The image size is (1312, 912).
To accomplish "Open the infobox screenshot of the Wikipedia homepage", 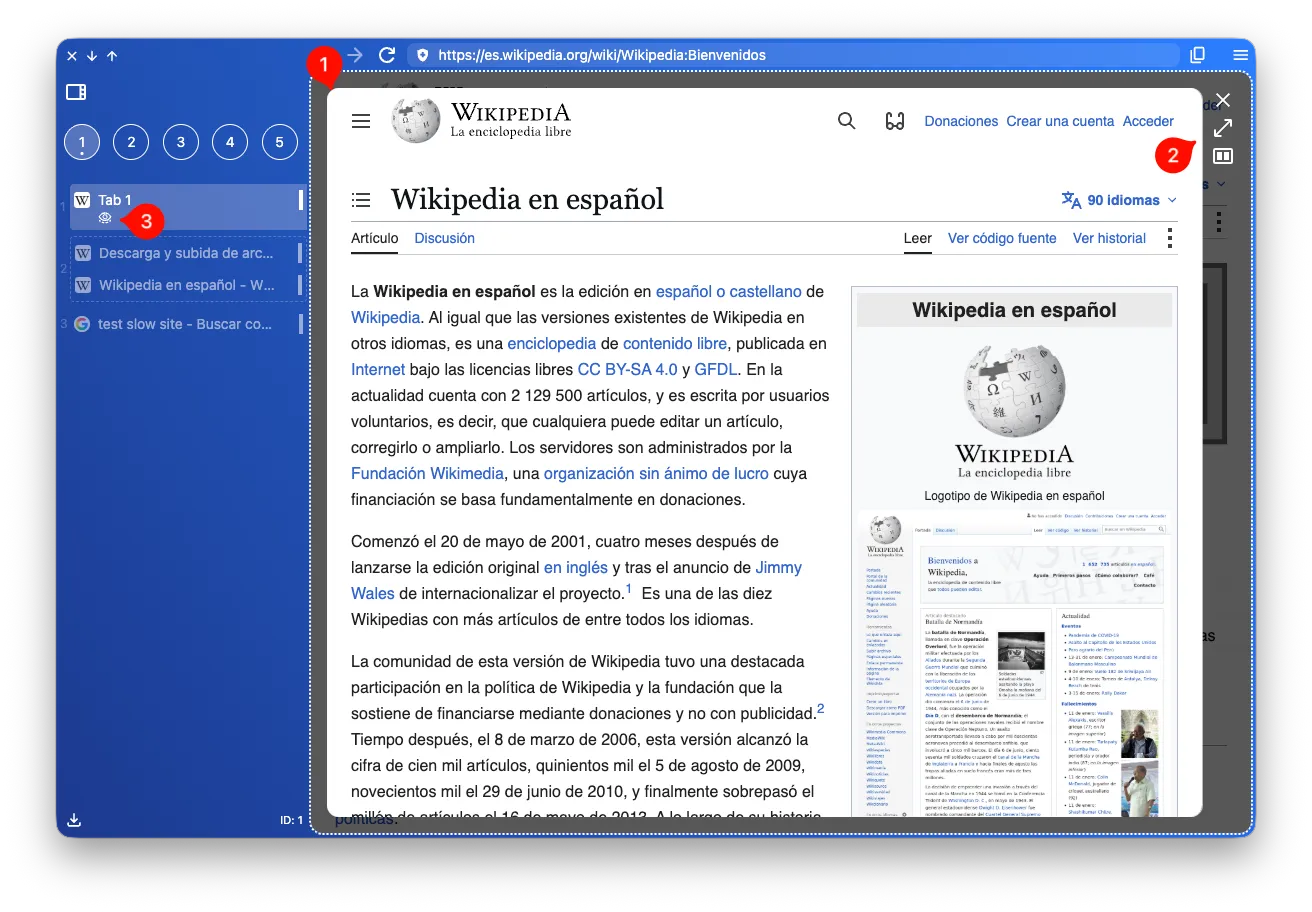I will point(1014,663).
